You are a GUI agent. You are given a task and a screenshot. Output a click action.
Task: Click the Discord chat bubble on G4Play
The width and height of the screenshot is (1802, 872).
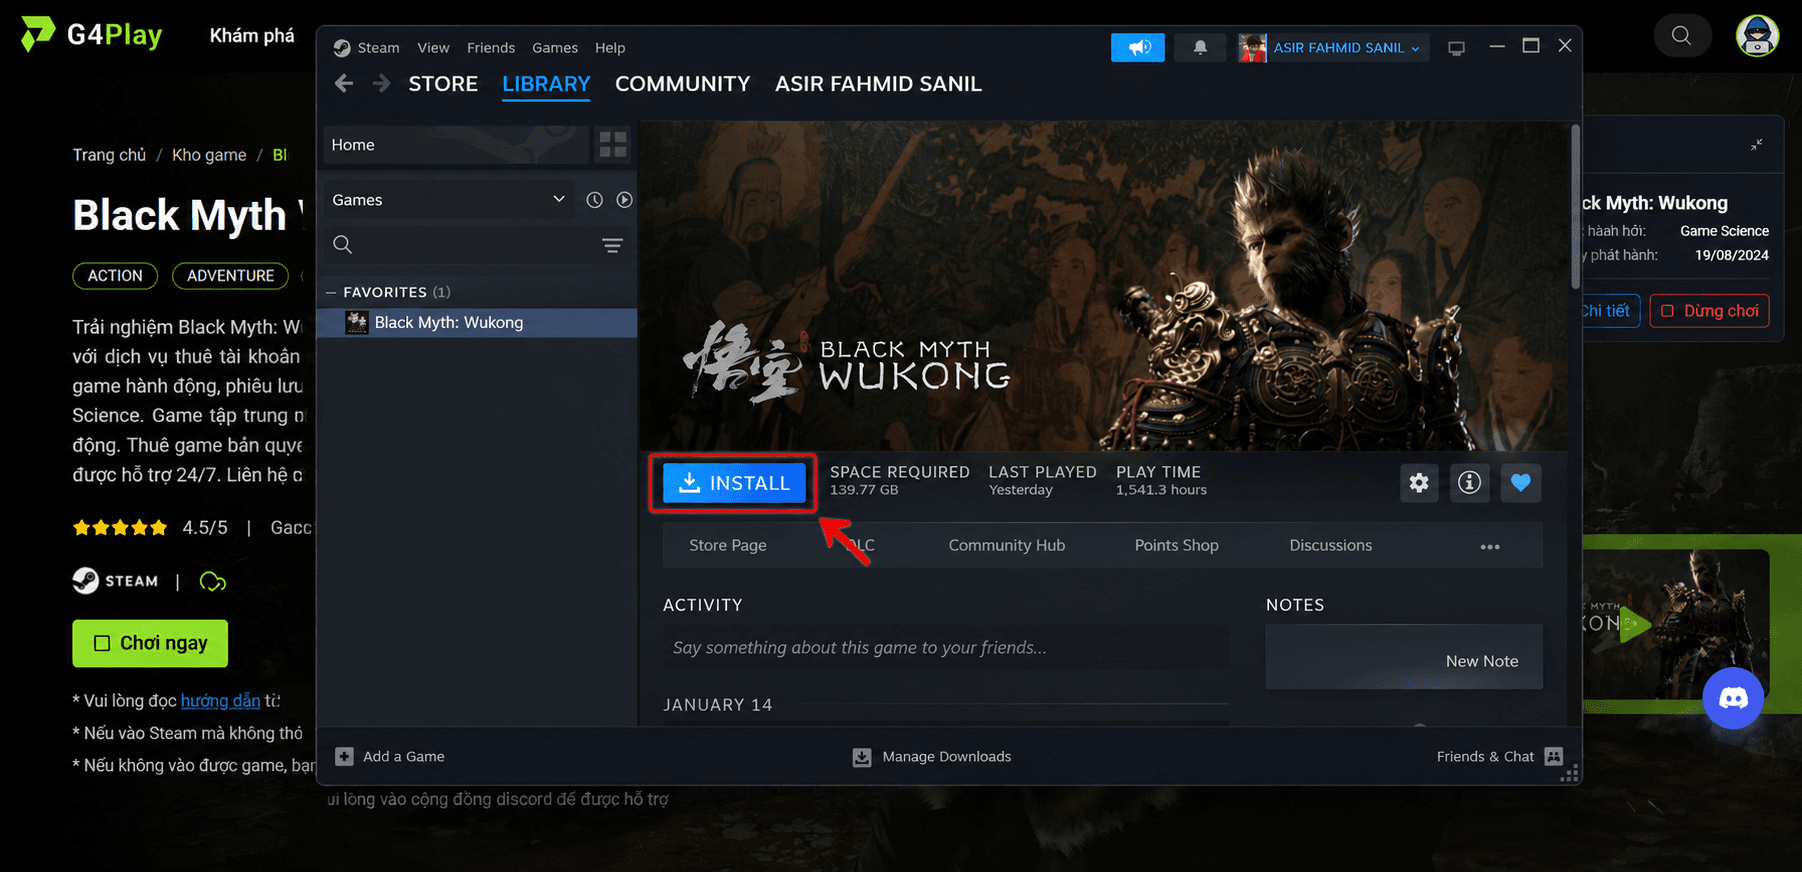1733,698
